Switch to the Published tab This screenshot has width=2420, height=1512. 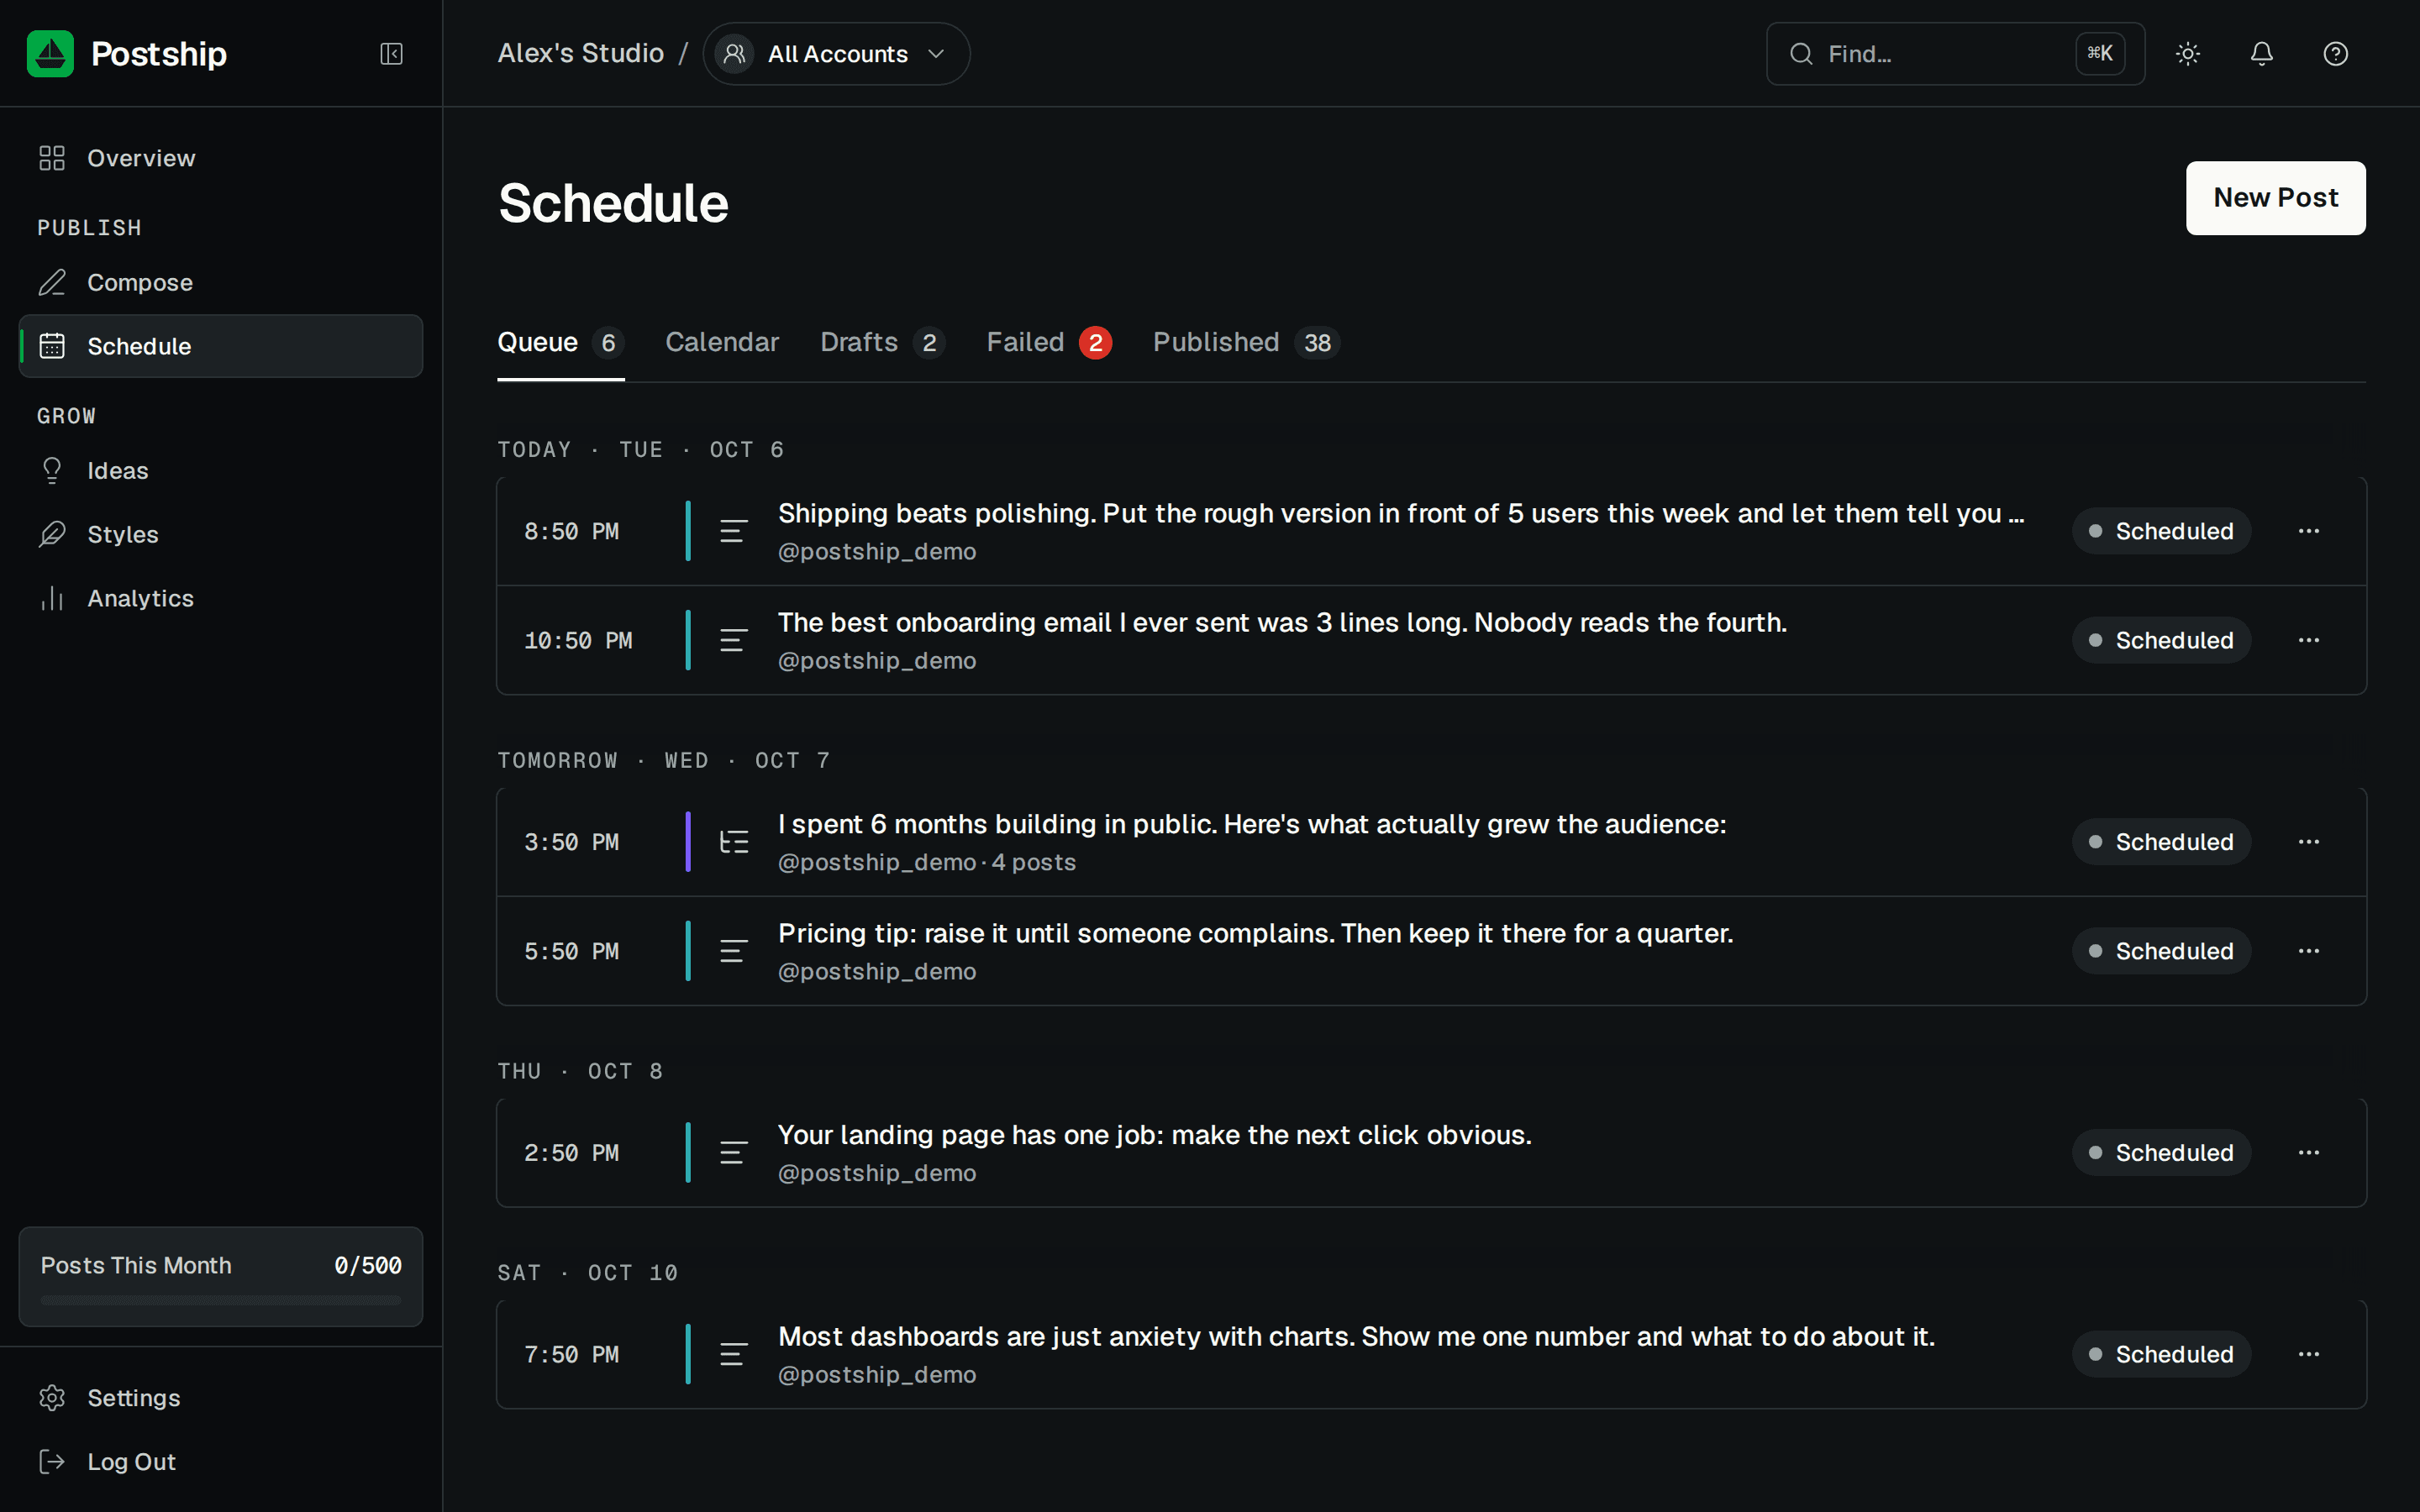point(1246,343)
